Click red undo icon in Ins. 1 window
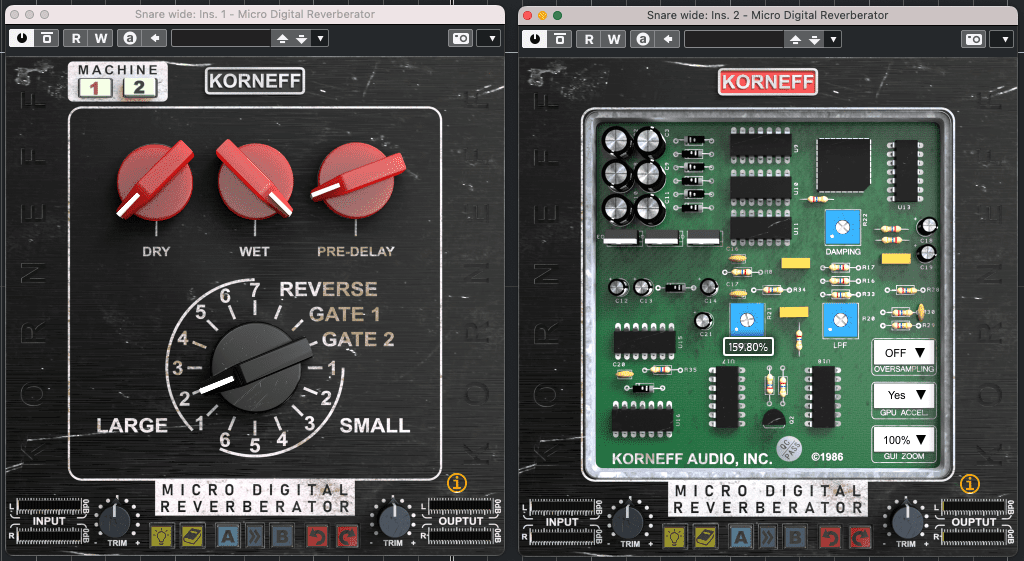Image resolution: width=1024 pixels, height=561 pixels. pyautogui.click(x=317, y=536)
